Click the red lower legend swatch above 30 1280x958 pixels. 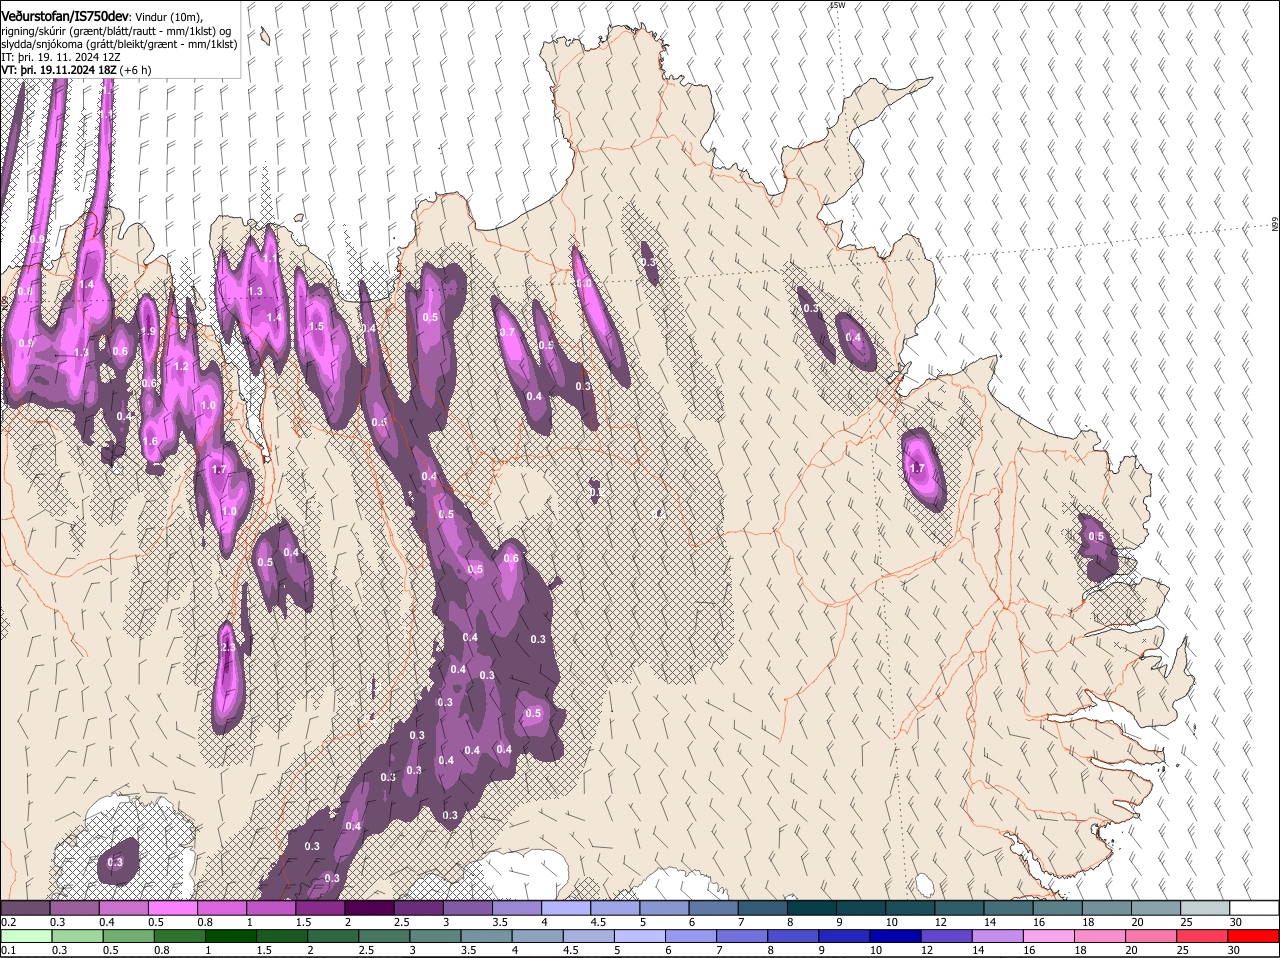click(x=1254, y=936)
